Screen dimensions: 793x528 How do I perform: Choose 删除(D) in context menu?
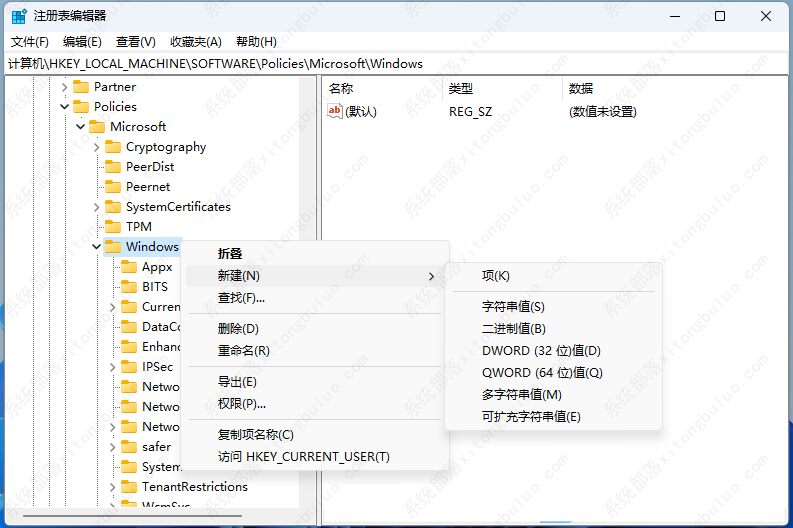point(238,329)
